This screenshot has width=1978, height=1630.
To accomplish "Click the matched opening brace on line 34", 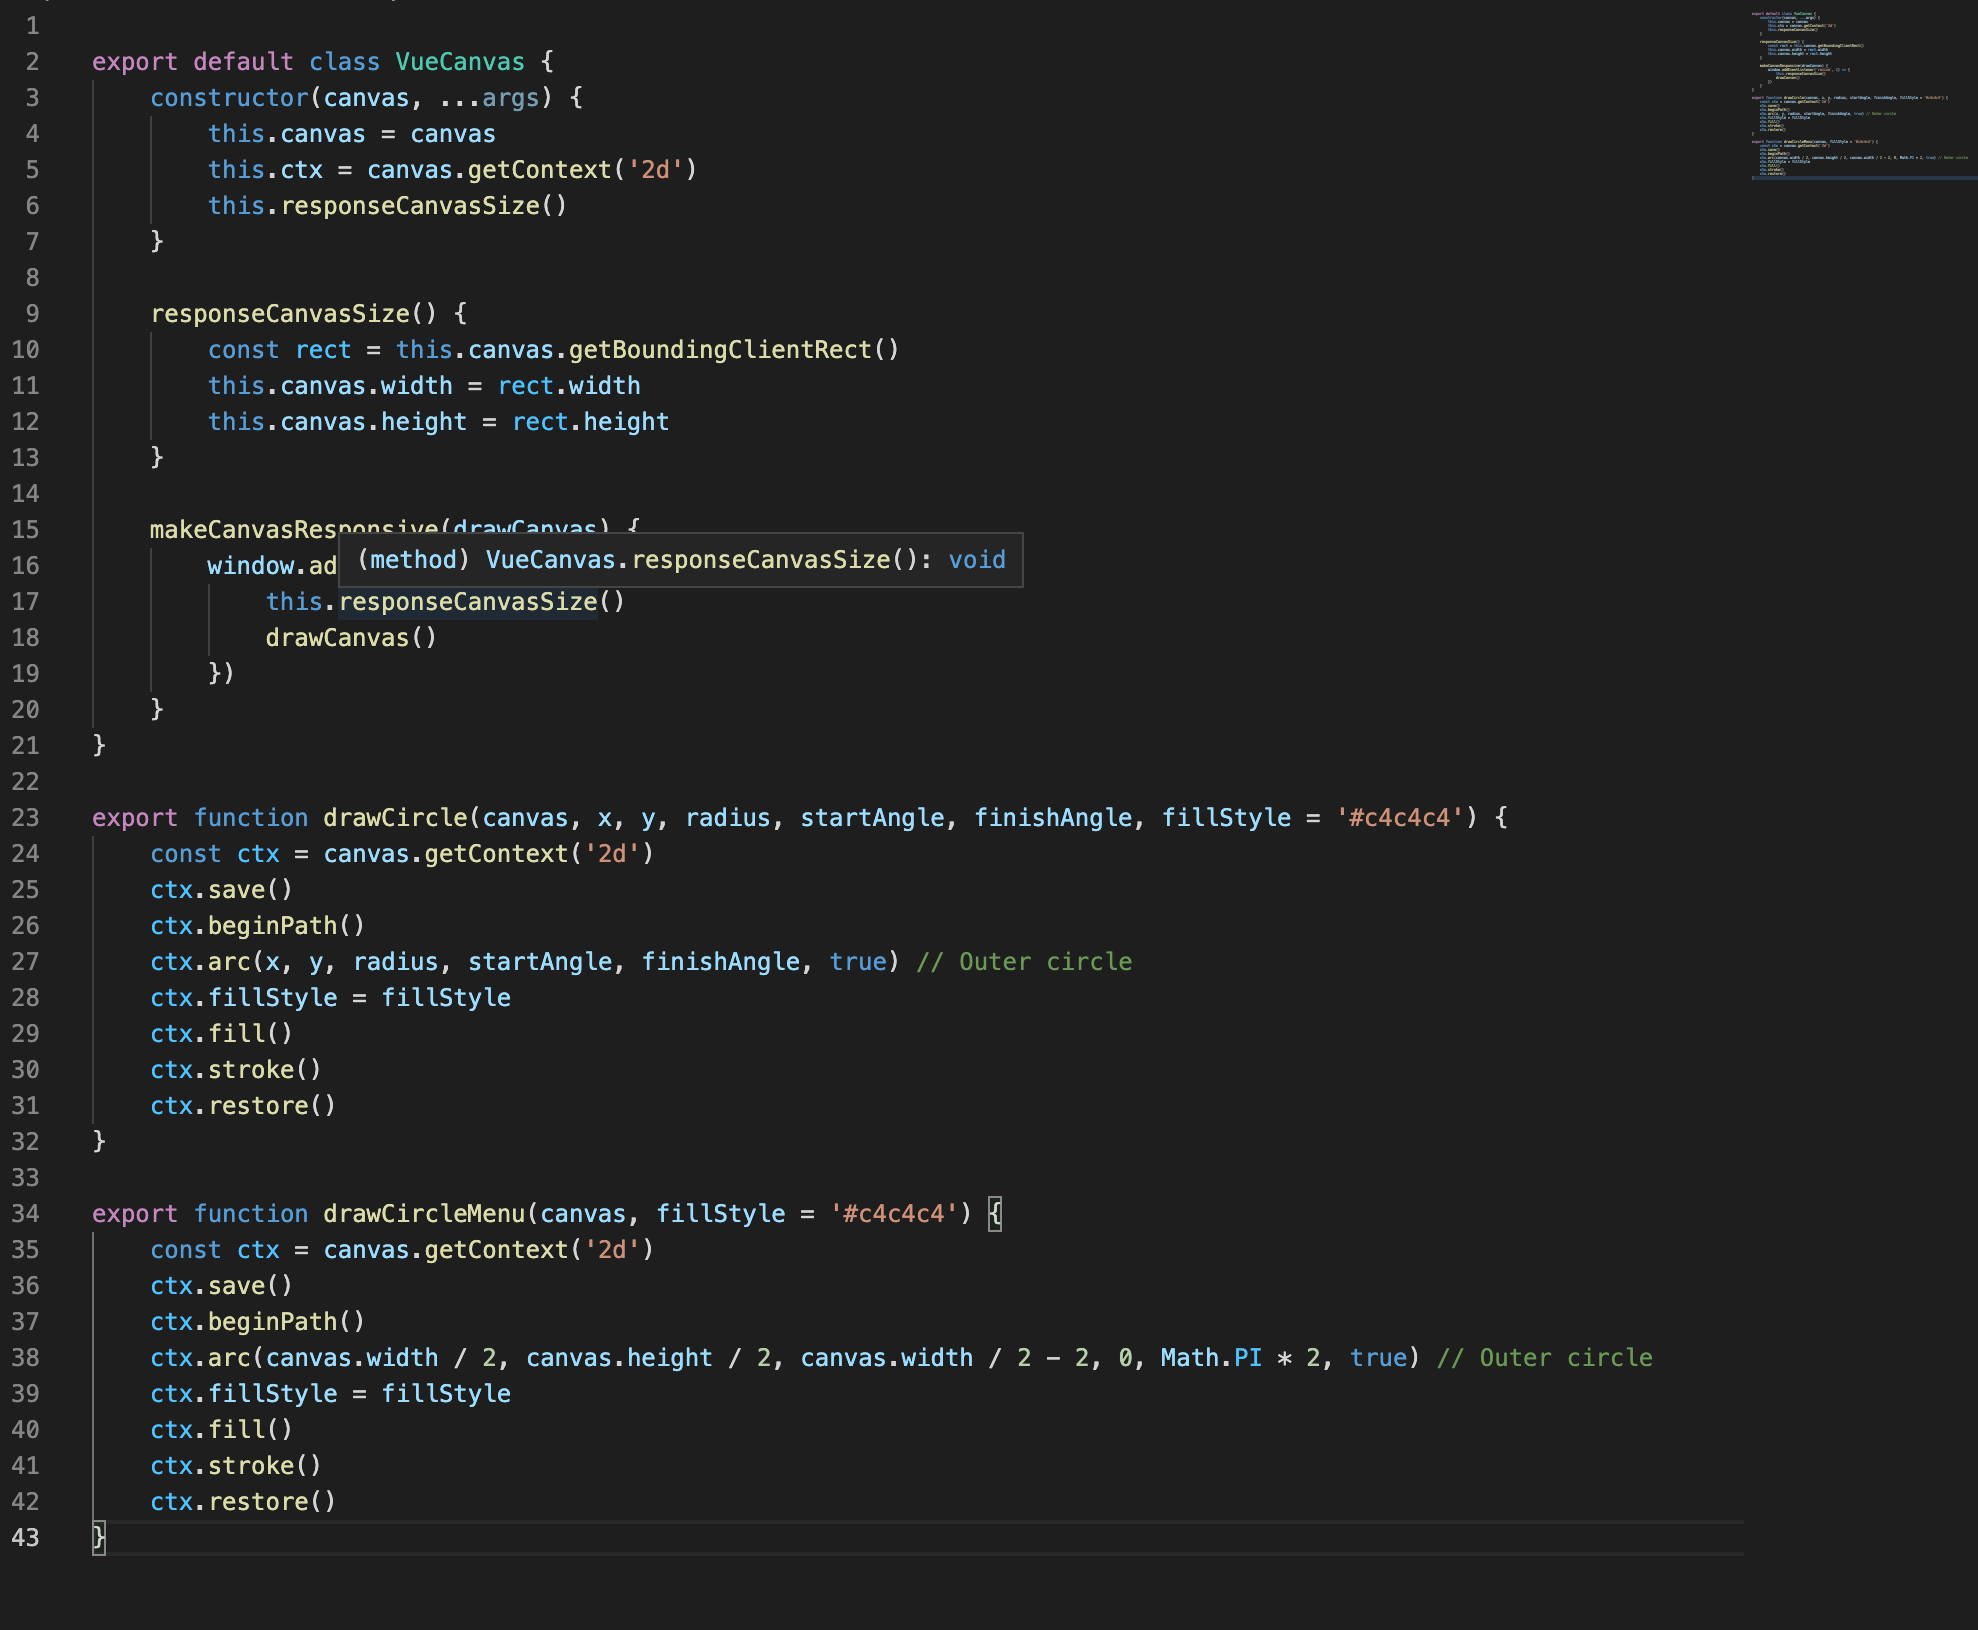I will 994,1214.
